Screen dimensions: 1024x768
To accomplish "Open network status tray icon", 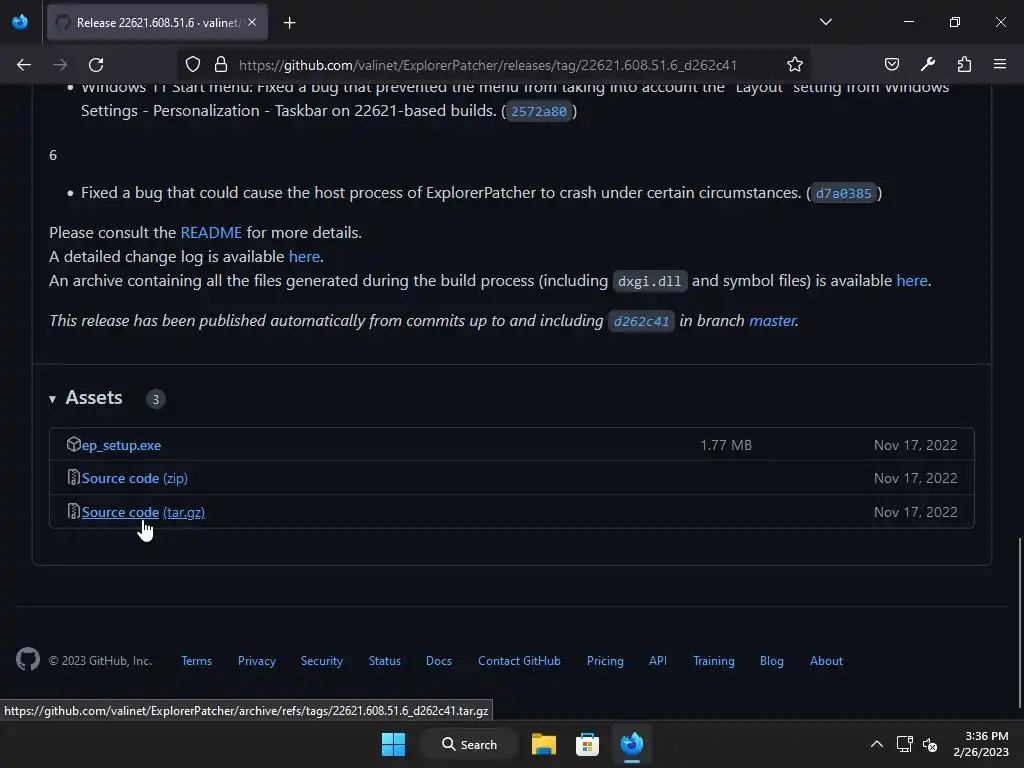I will pos(904,744).
